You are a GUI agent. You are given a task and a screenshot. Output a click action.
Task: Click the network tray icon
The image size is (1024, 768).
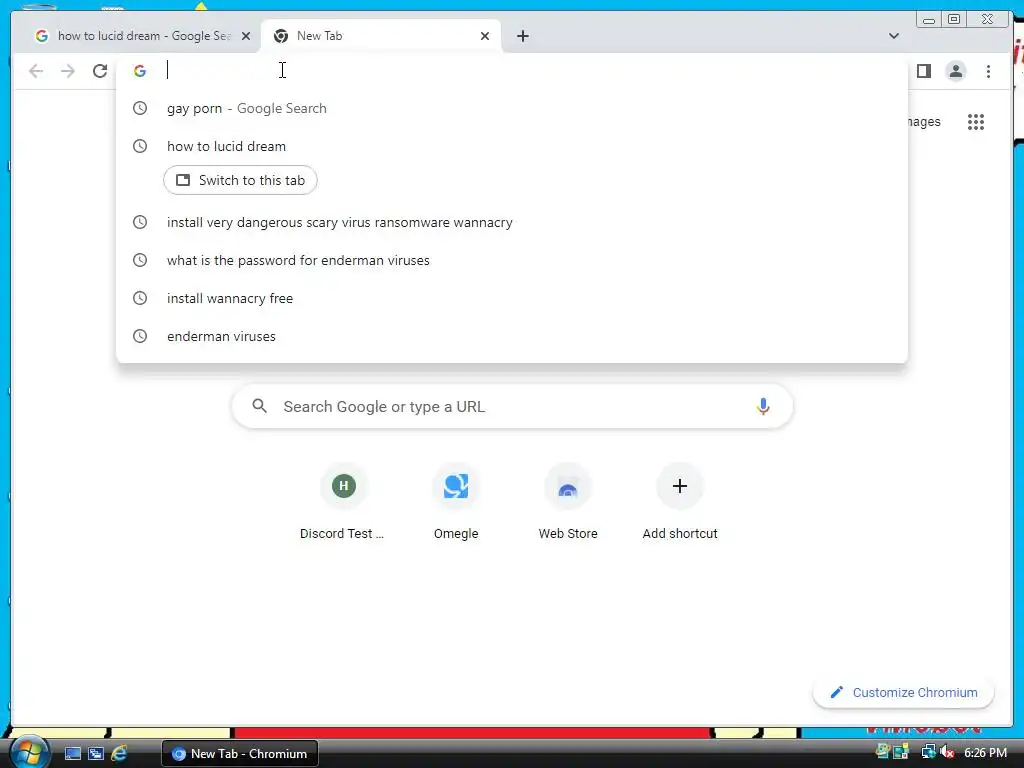click(x=927, y=752)
